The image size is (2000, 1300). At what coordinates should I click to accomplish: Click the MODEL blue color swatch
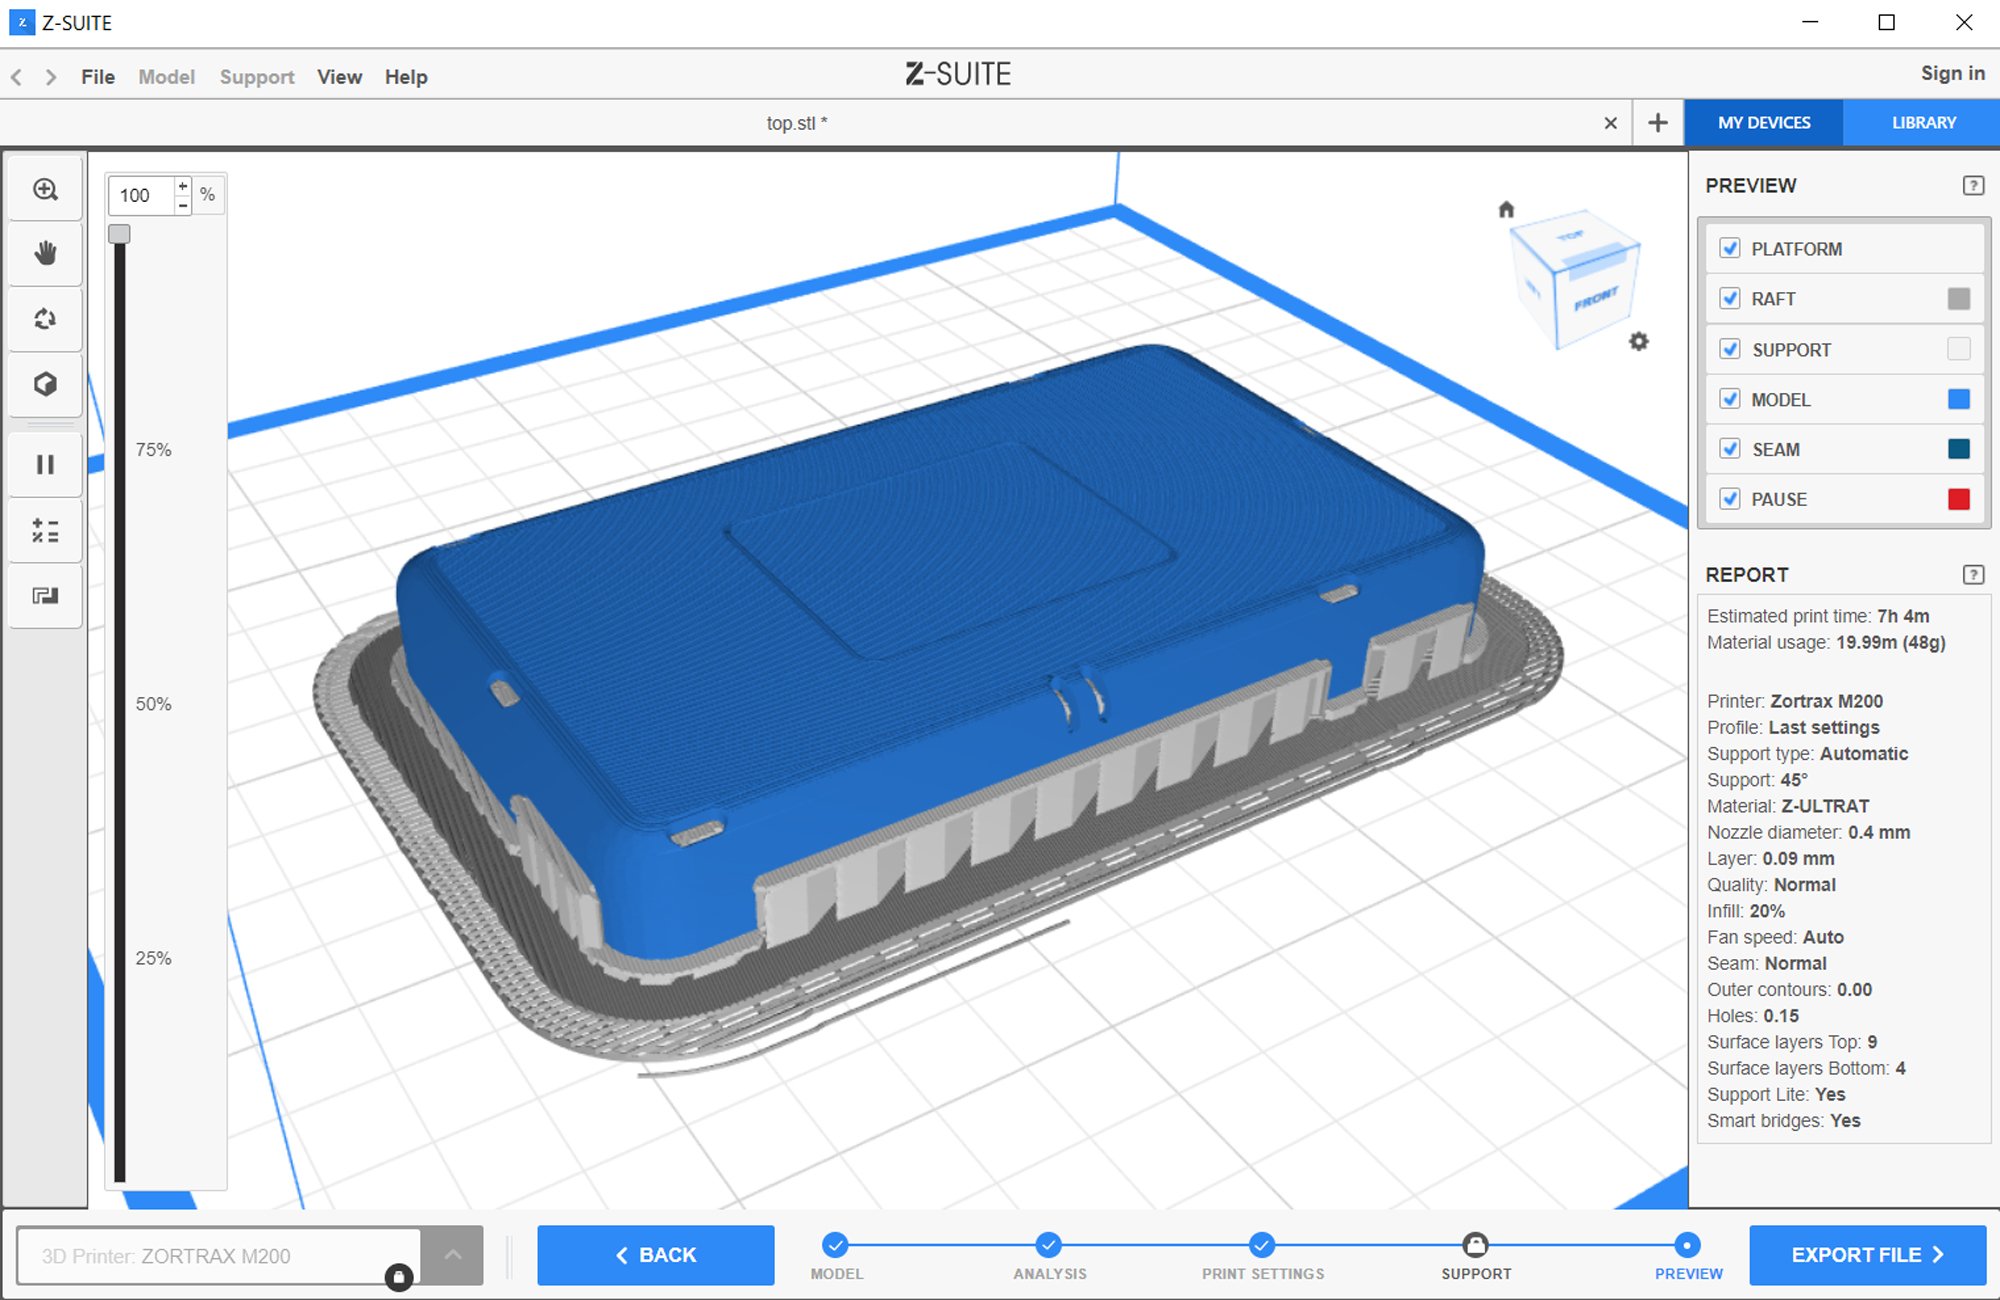click(x=1959, y=399)
